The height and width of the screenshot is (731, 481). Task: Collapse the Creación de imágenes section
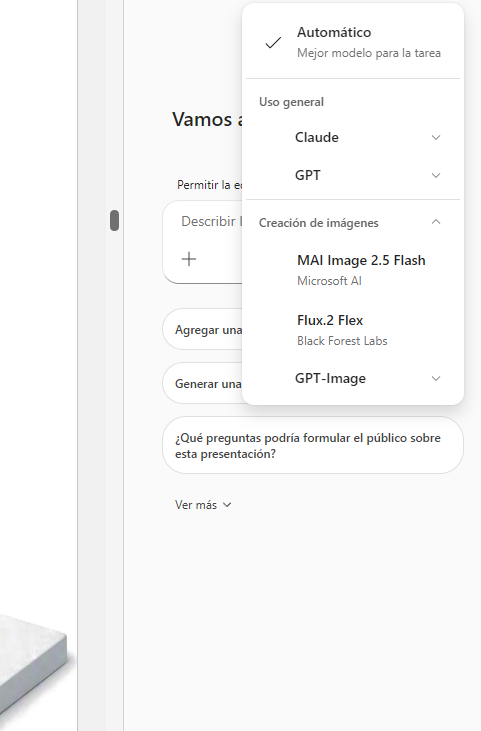[x=353, y=223]
